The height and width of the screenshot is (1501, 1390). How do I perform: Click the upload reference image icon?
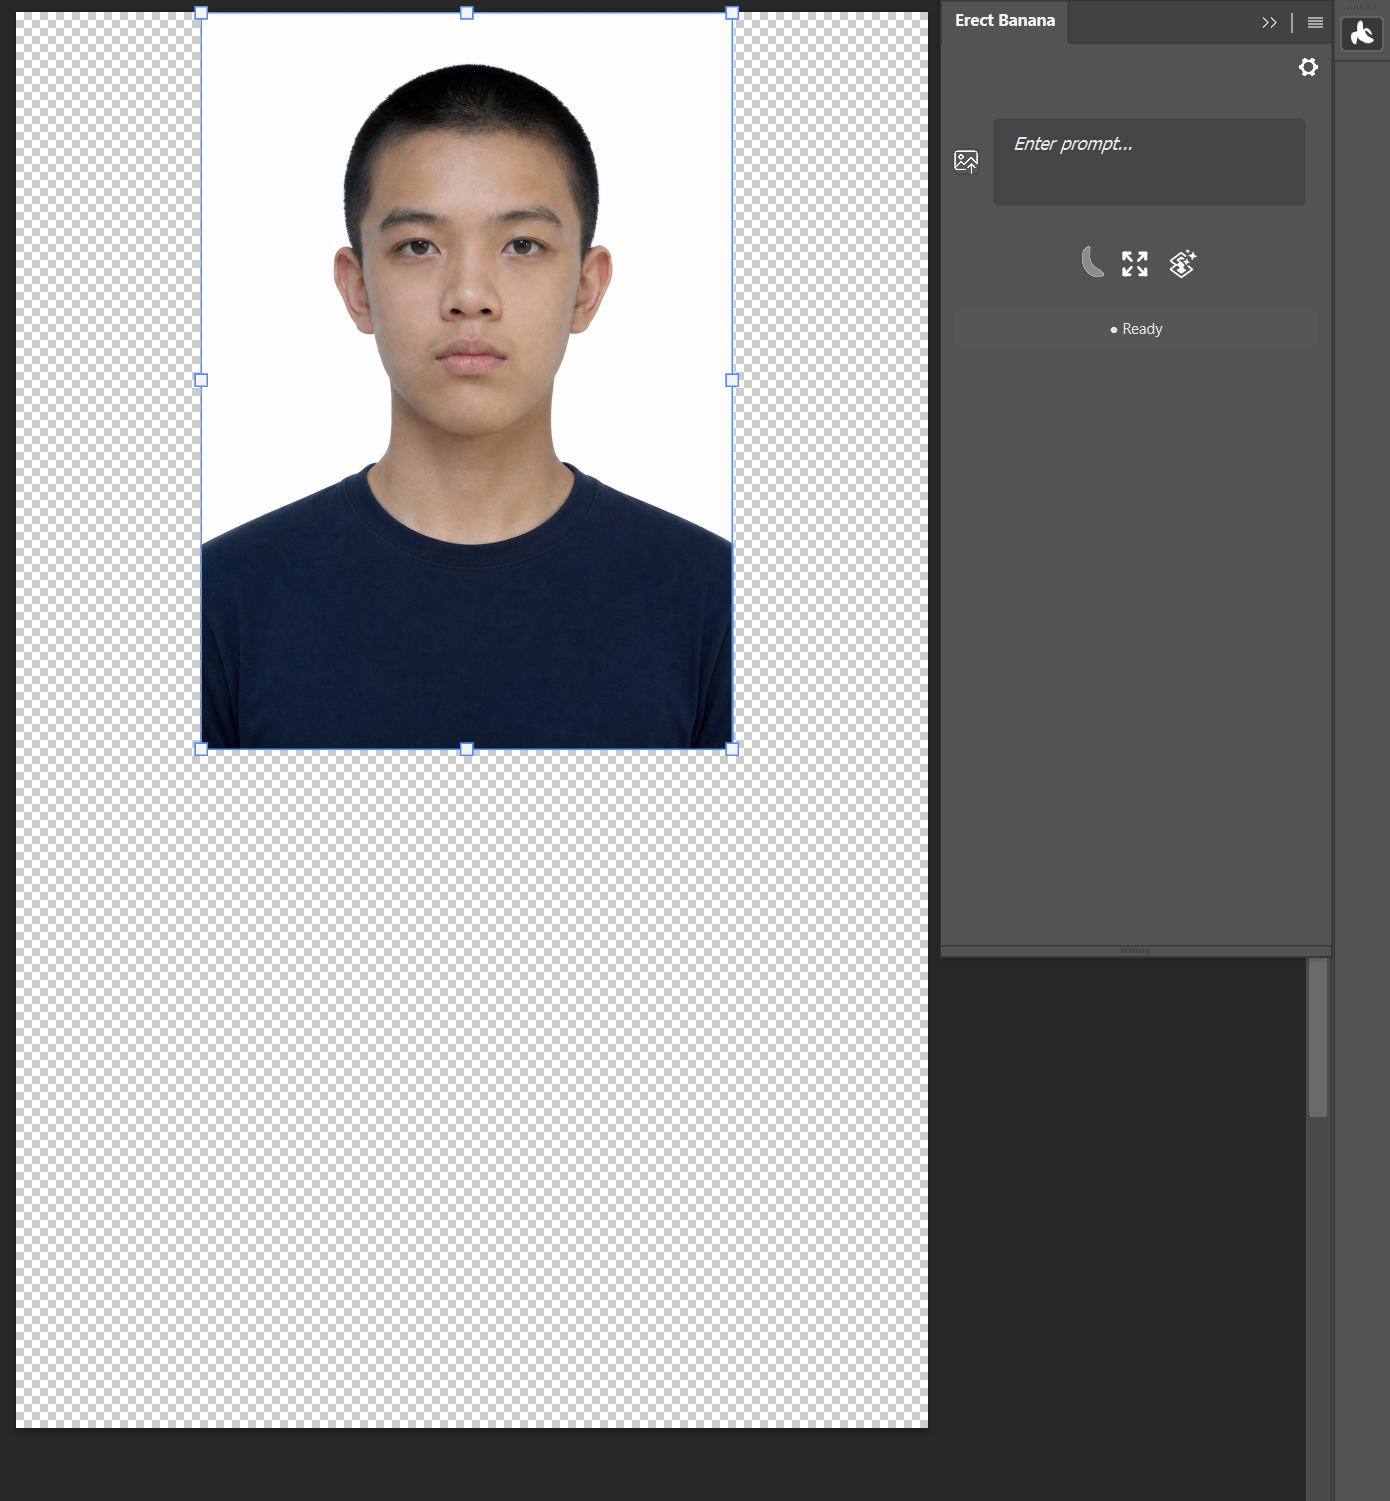coord(966,161)
